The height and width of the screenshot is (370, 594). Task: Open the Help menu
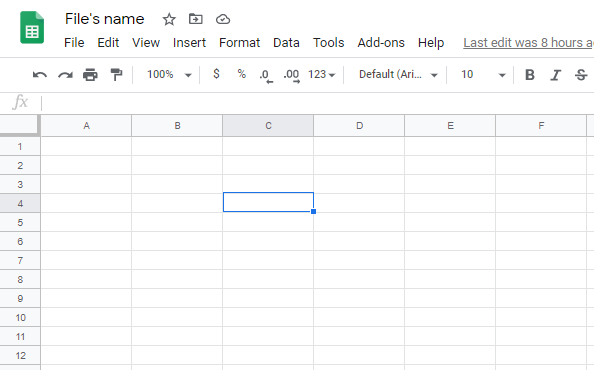click(x=431, y=42)
